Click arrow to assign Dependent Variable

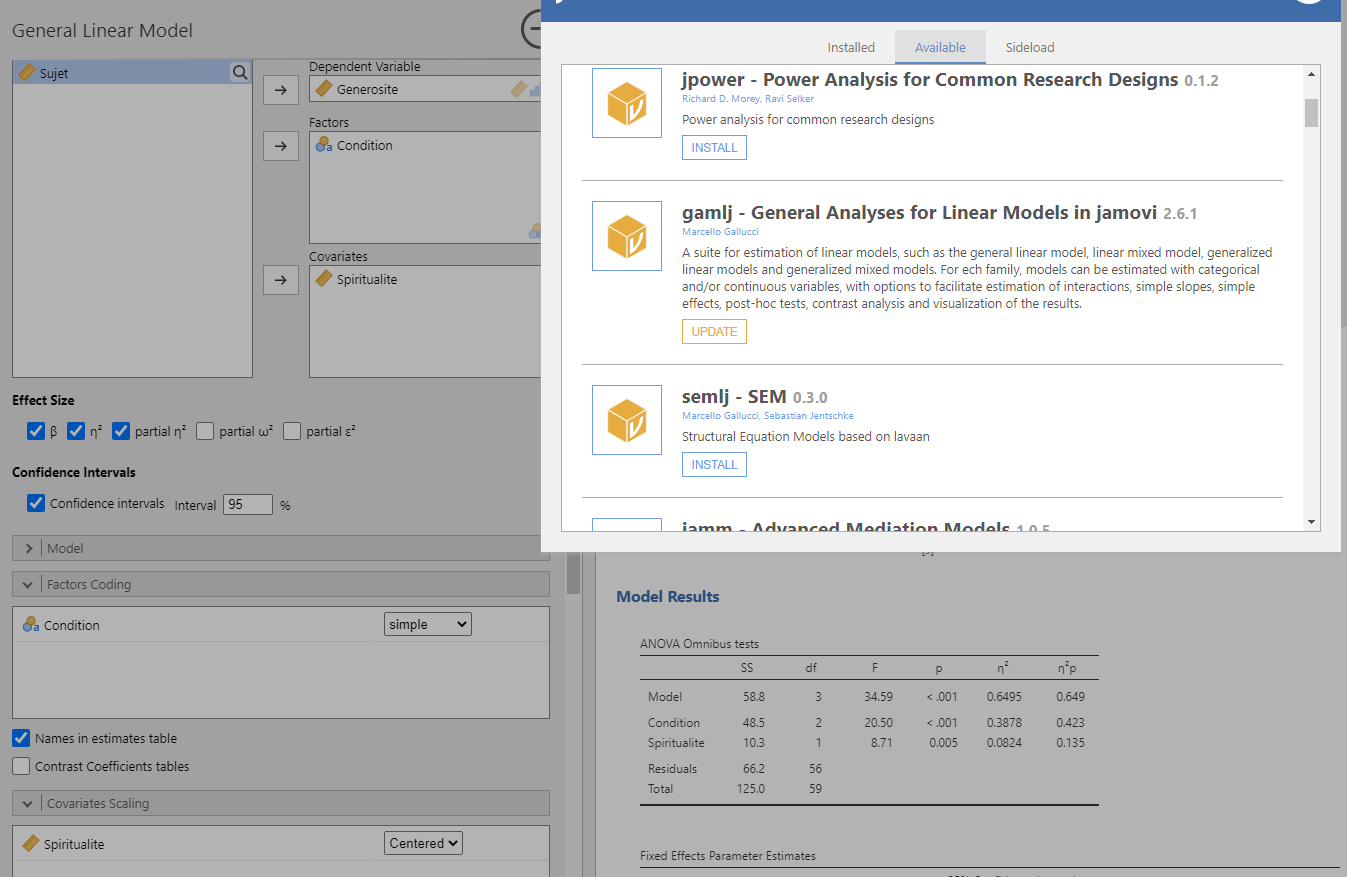[x=281, y=90]
